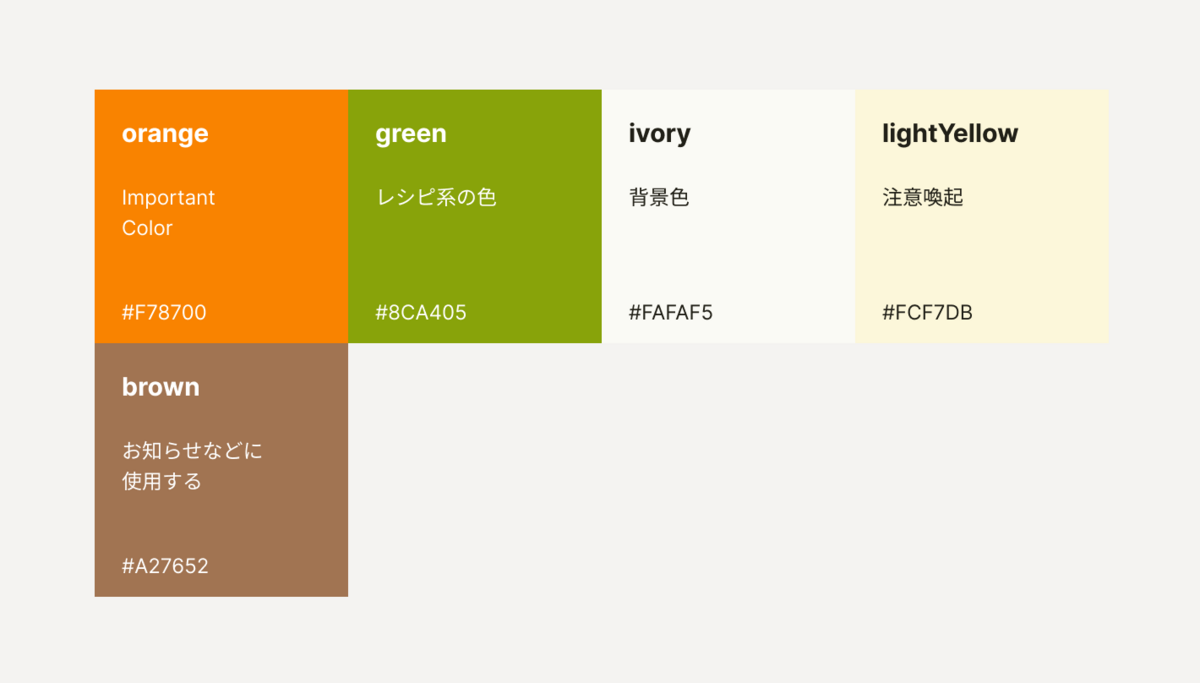Click the hex code #FAFAF5
Screen dimensions: 1200x683
click(671, 313)
